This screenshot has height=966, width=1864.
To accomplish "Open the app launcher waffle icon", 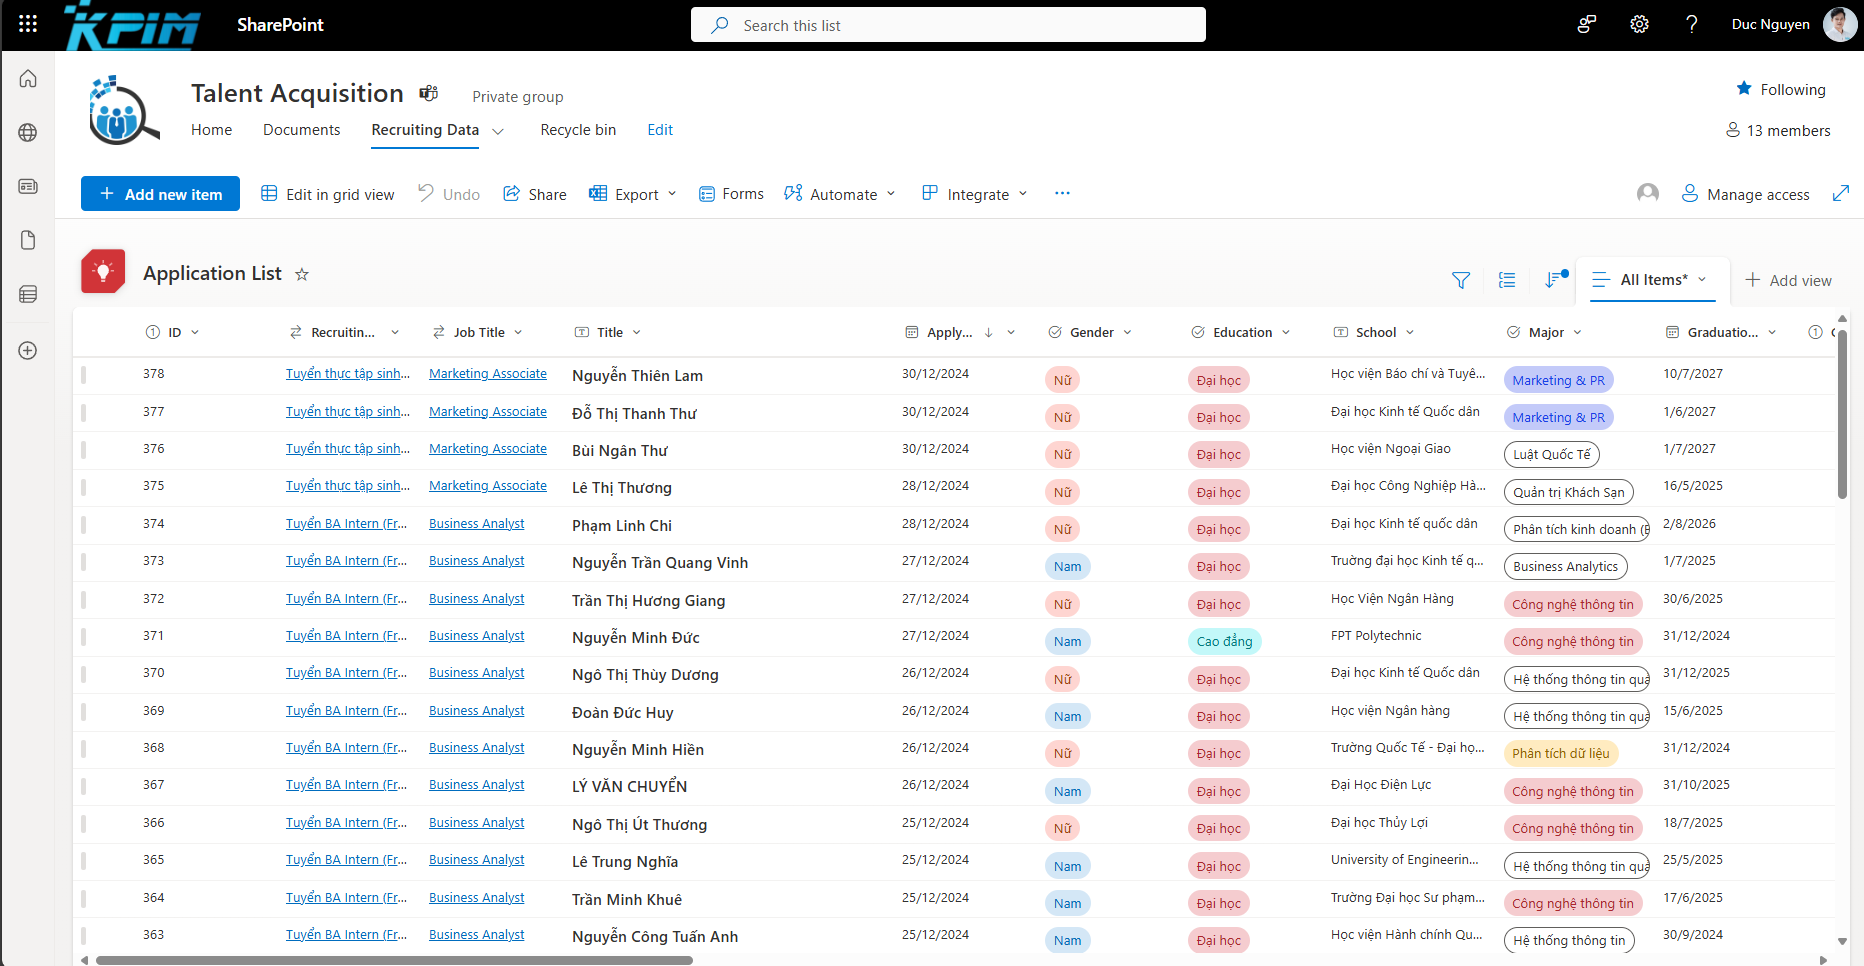I will coord(28,24).
